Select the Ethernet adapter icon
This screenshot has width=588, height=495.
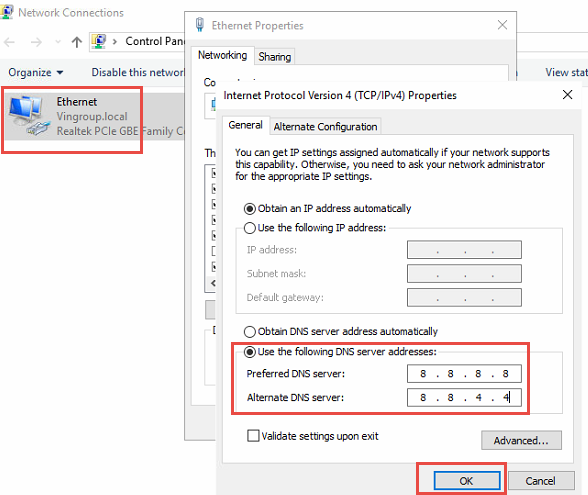click(29, 116)
